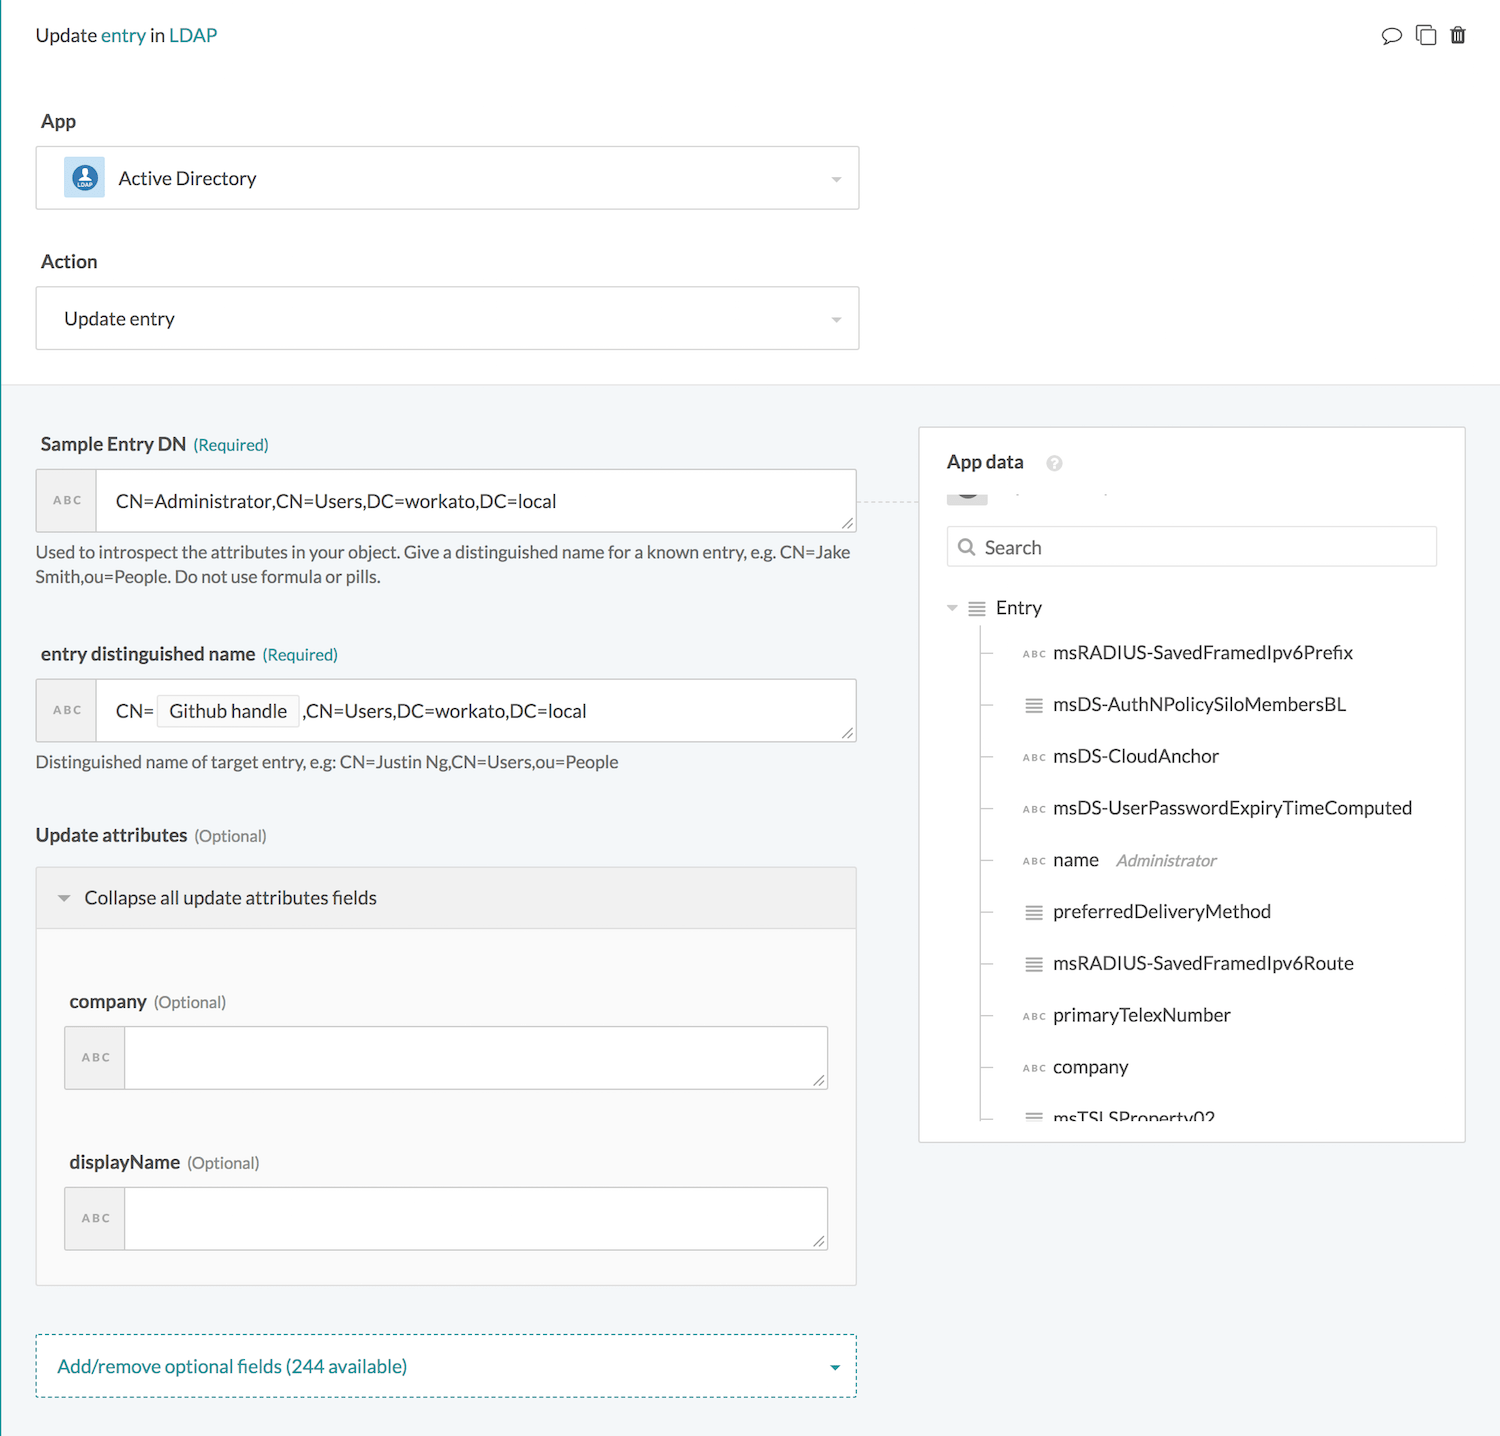Click the Active Directory LDAP icon

pos(85,178)
